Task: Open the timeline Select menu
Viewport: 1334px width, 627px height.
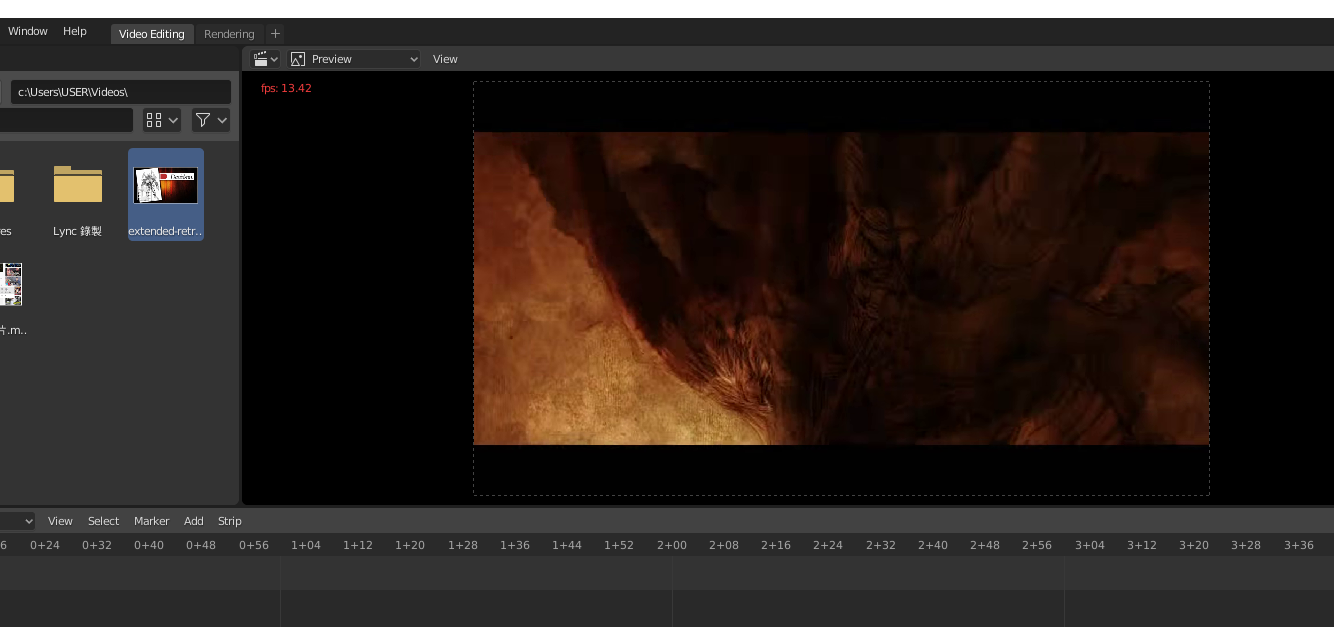Action: (x=103, y=521)
